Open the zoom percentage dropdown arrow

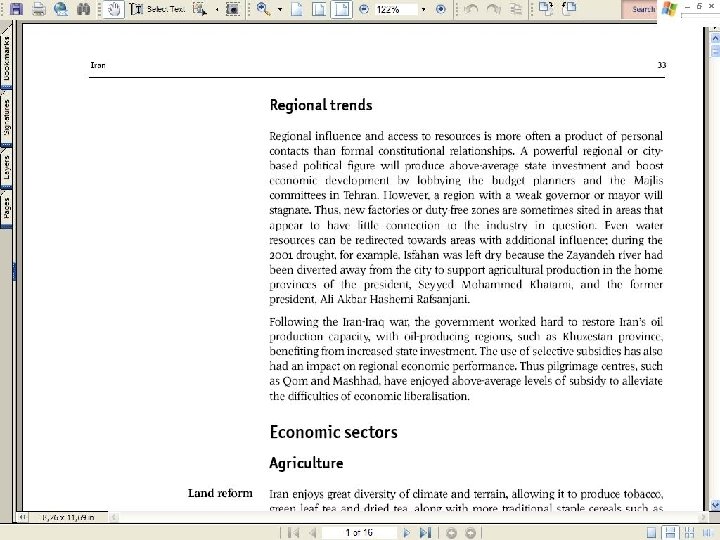click(423, 9)
